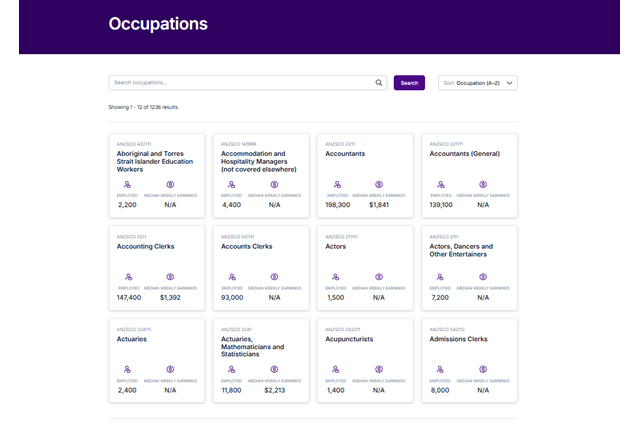Click the employed icon on Accommodation and Hospitality Managers card
640x425 pixels.
tap(231, 185)
